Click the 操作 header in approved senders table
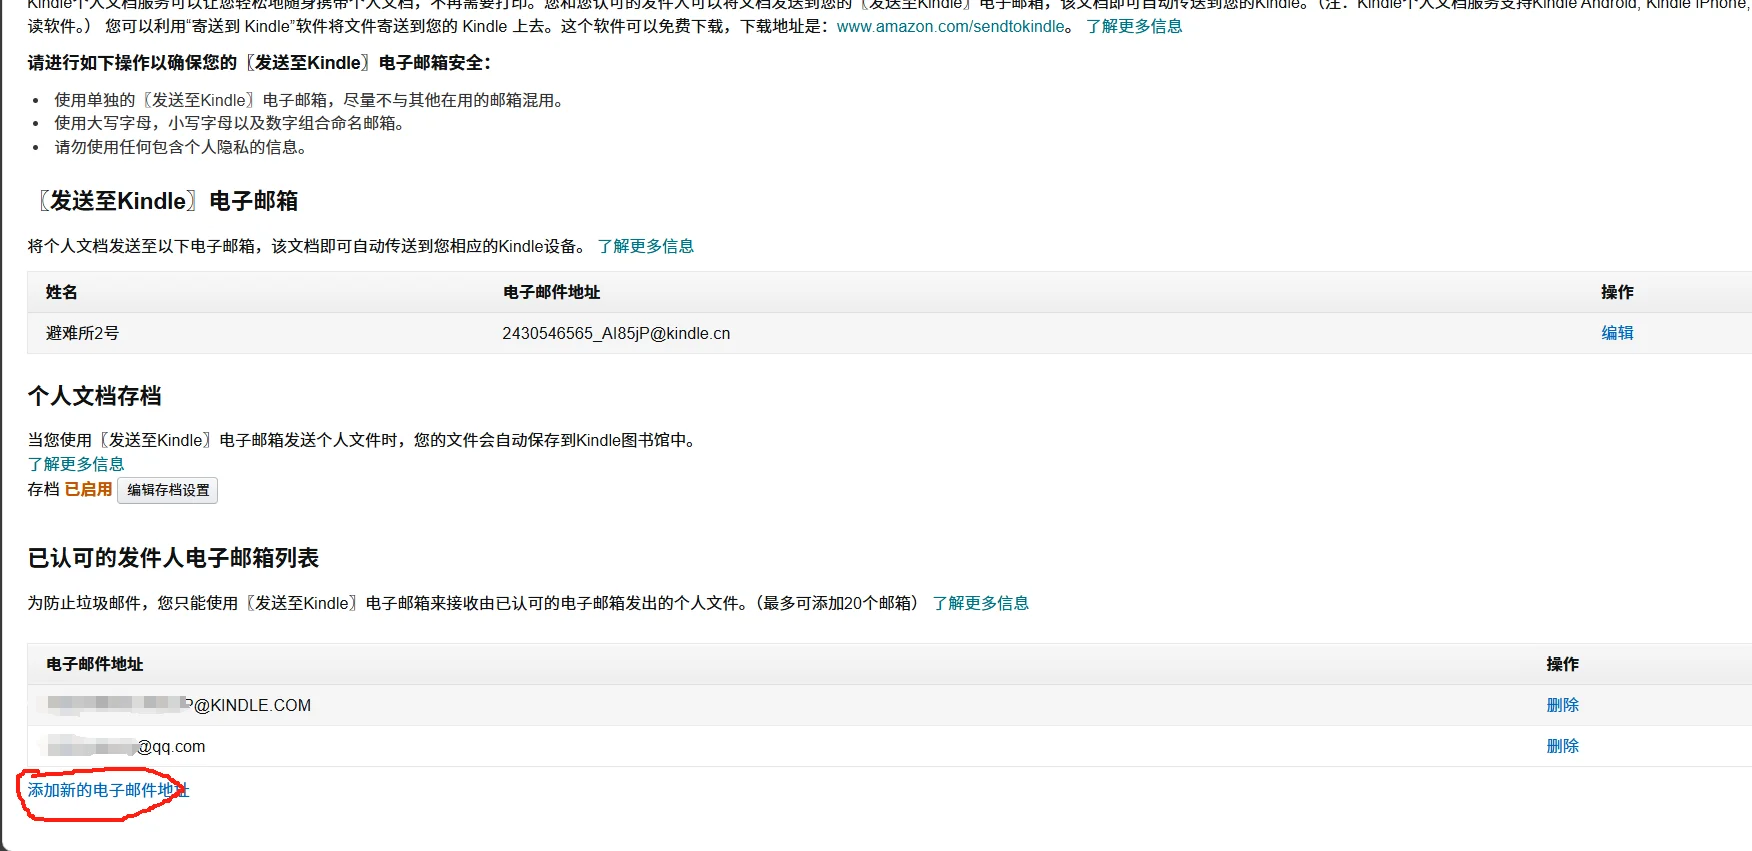1752x851 pixels. point(1562,664)
